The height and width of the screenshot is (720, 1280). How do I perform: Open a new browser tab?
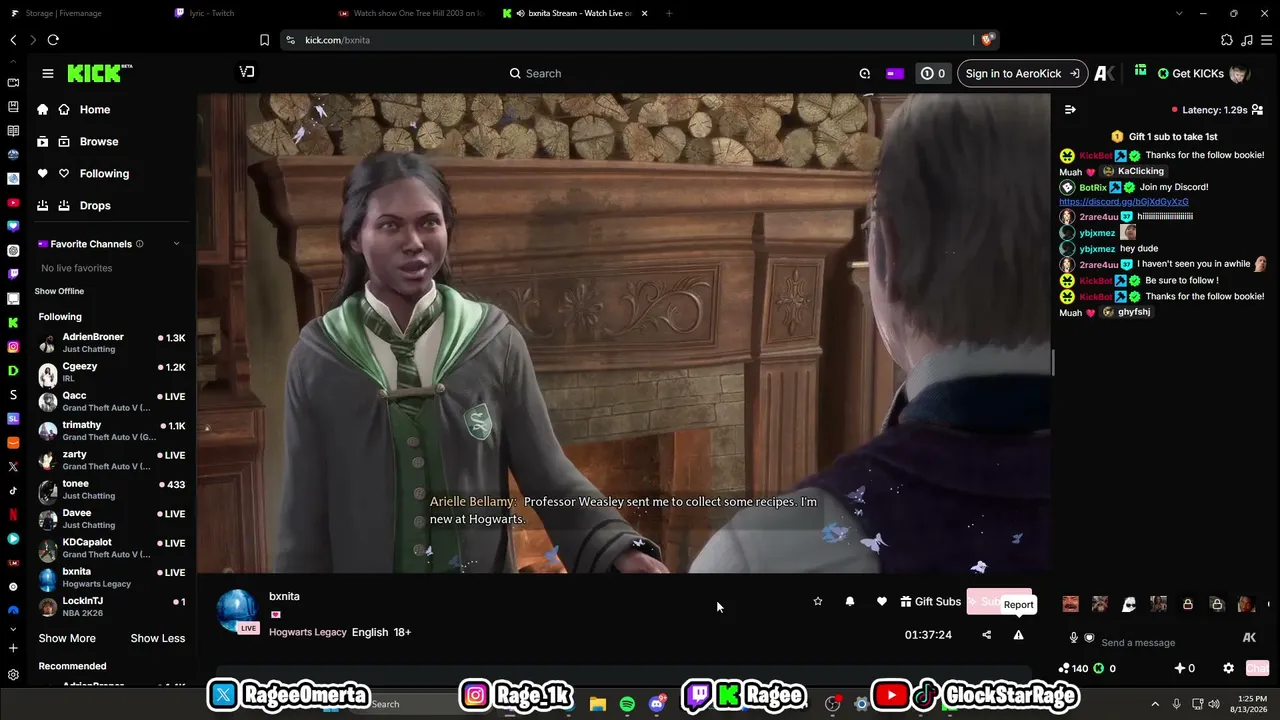(x=669, y=13)
